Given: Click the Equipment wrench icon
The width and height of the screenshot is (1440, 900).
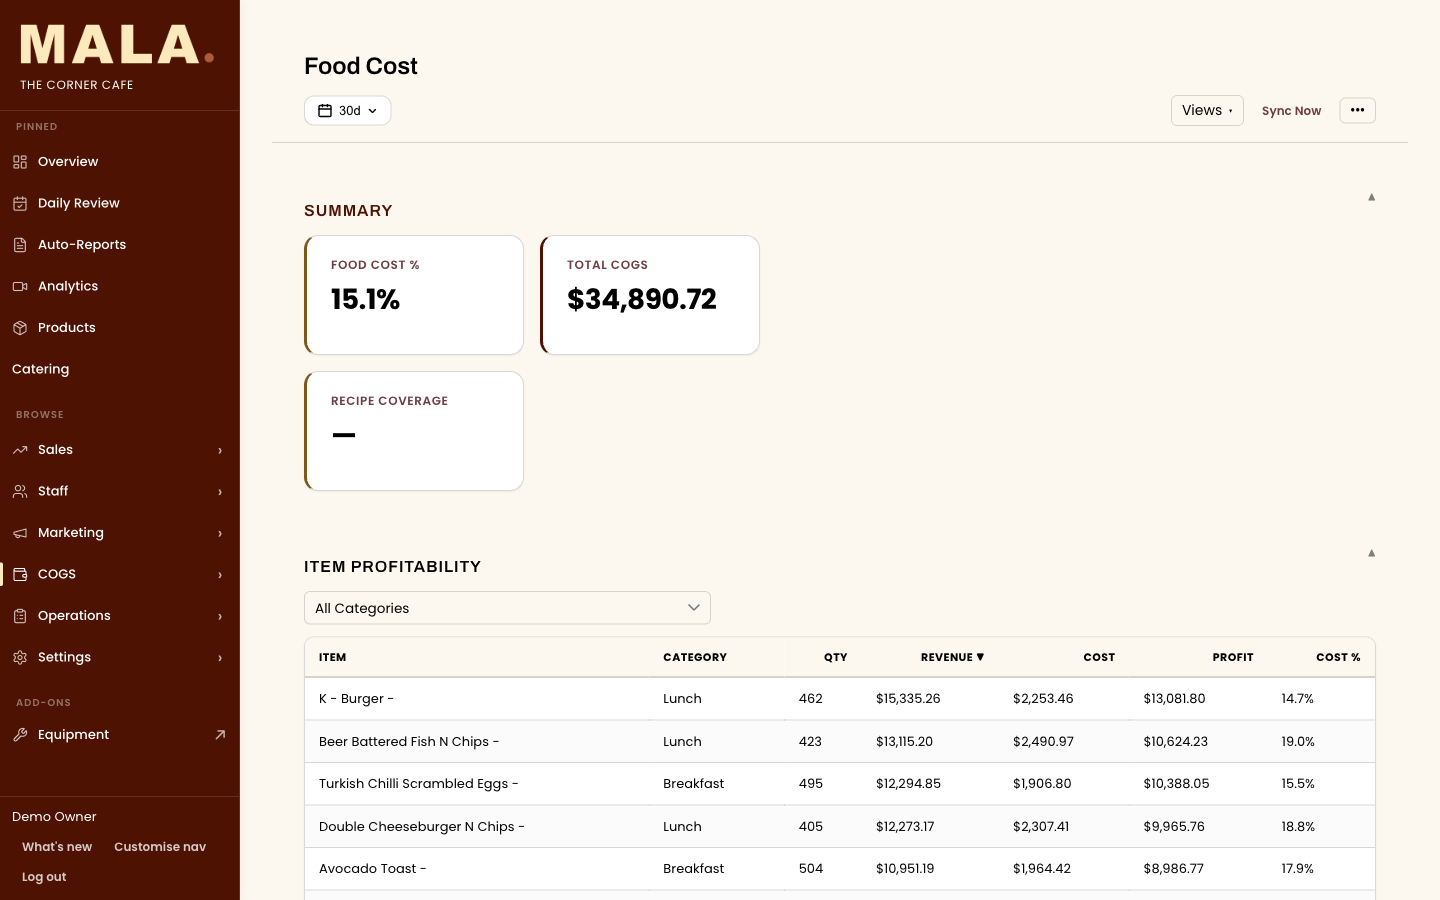Looking at the screenshot, I should (20, 735).
